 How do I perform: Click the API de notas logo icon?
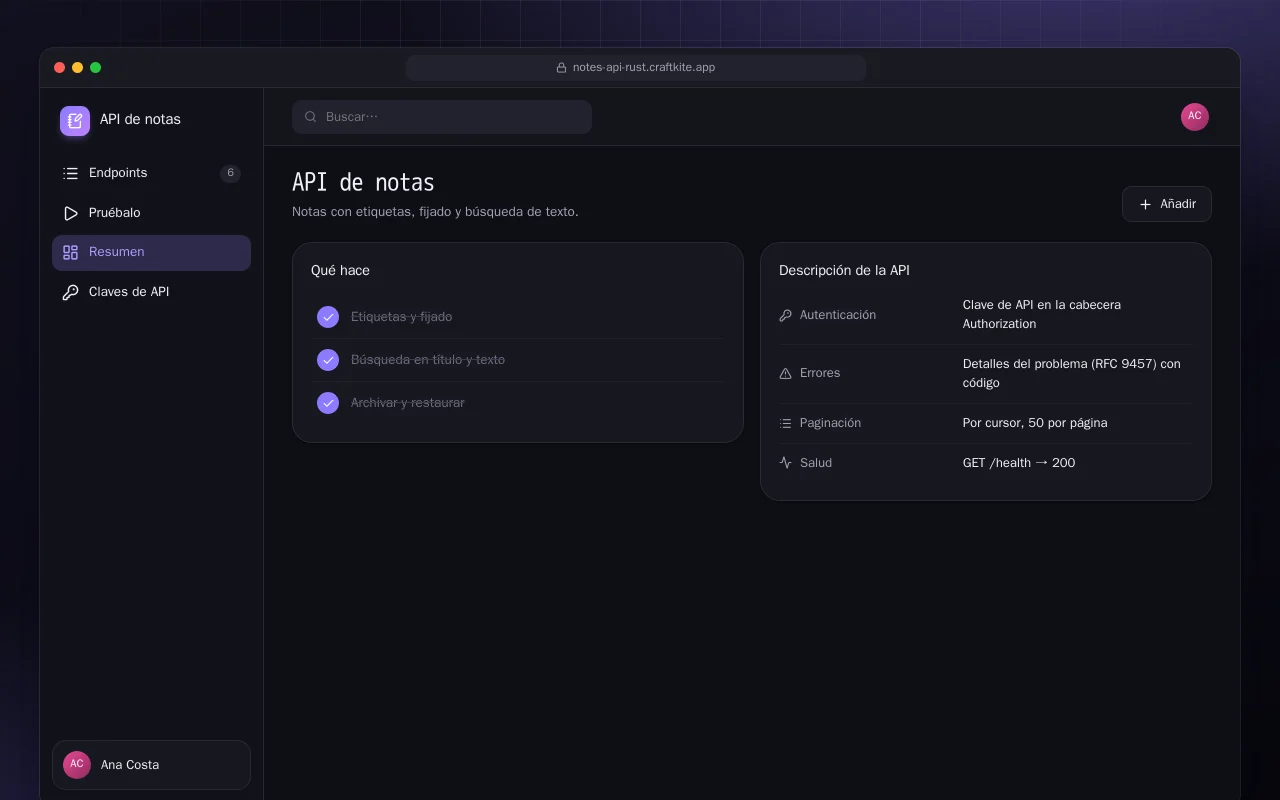point(75,121)
